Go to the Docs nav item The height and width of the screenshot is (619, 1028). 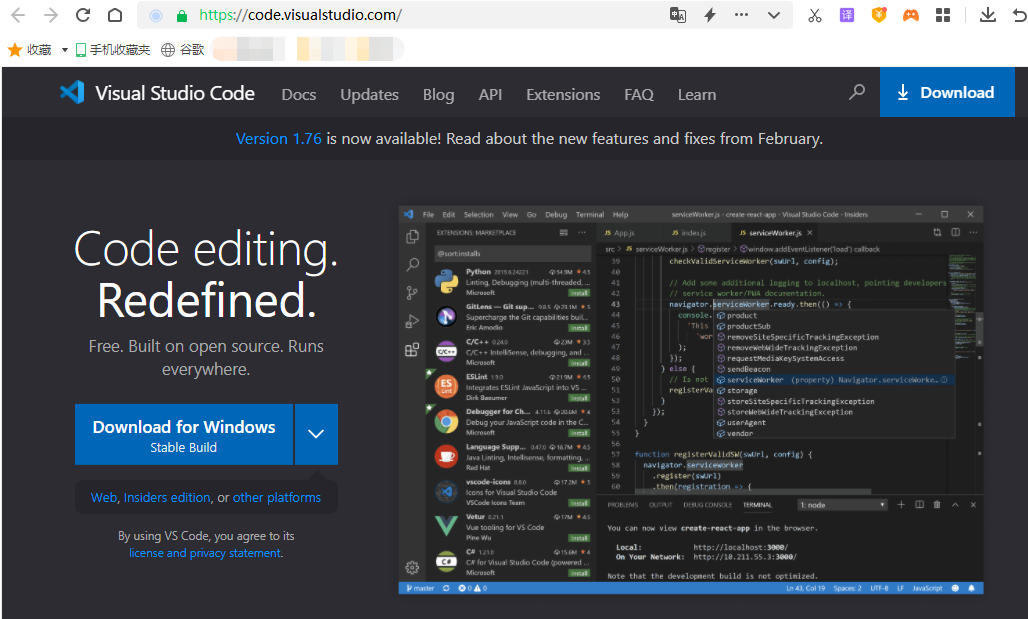[x=299, y=94]
